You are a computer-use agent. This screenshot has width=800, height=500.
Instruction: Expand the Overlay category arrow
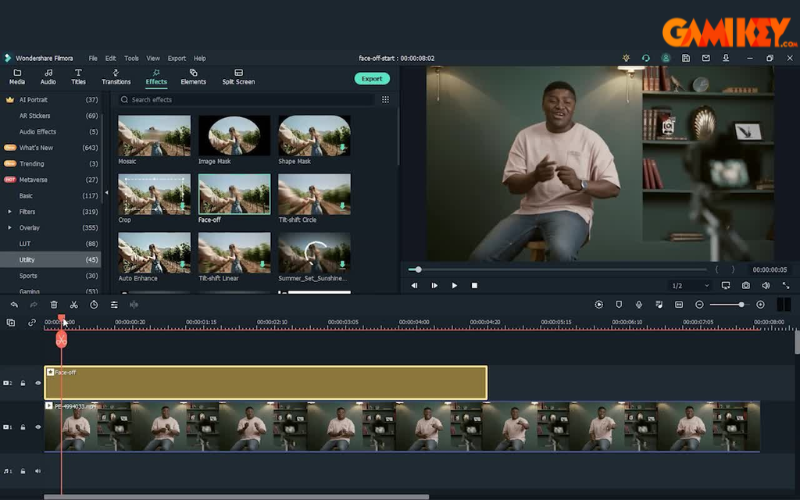coord(9,228)
